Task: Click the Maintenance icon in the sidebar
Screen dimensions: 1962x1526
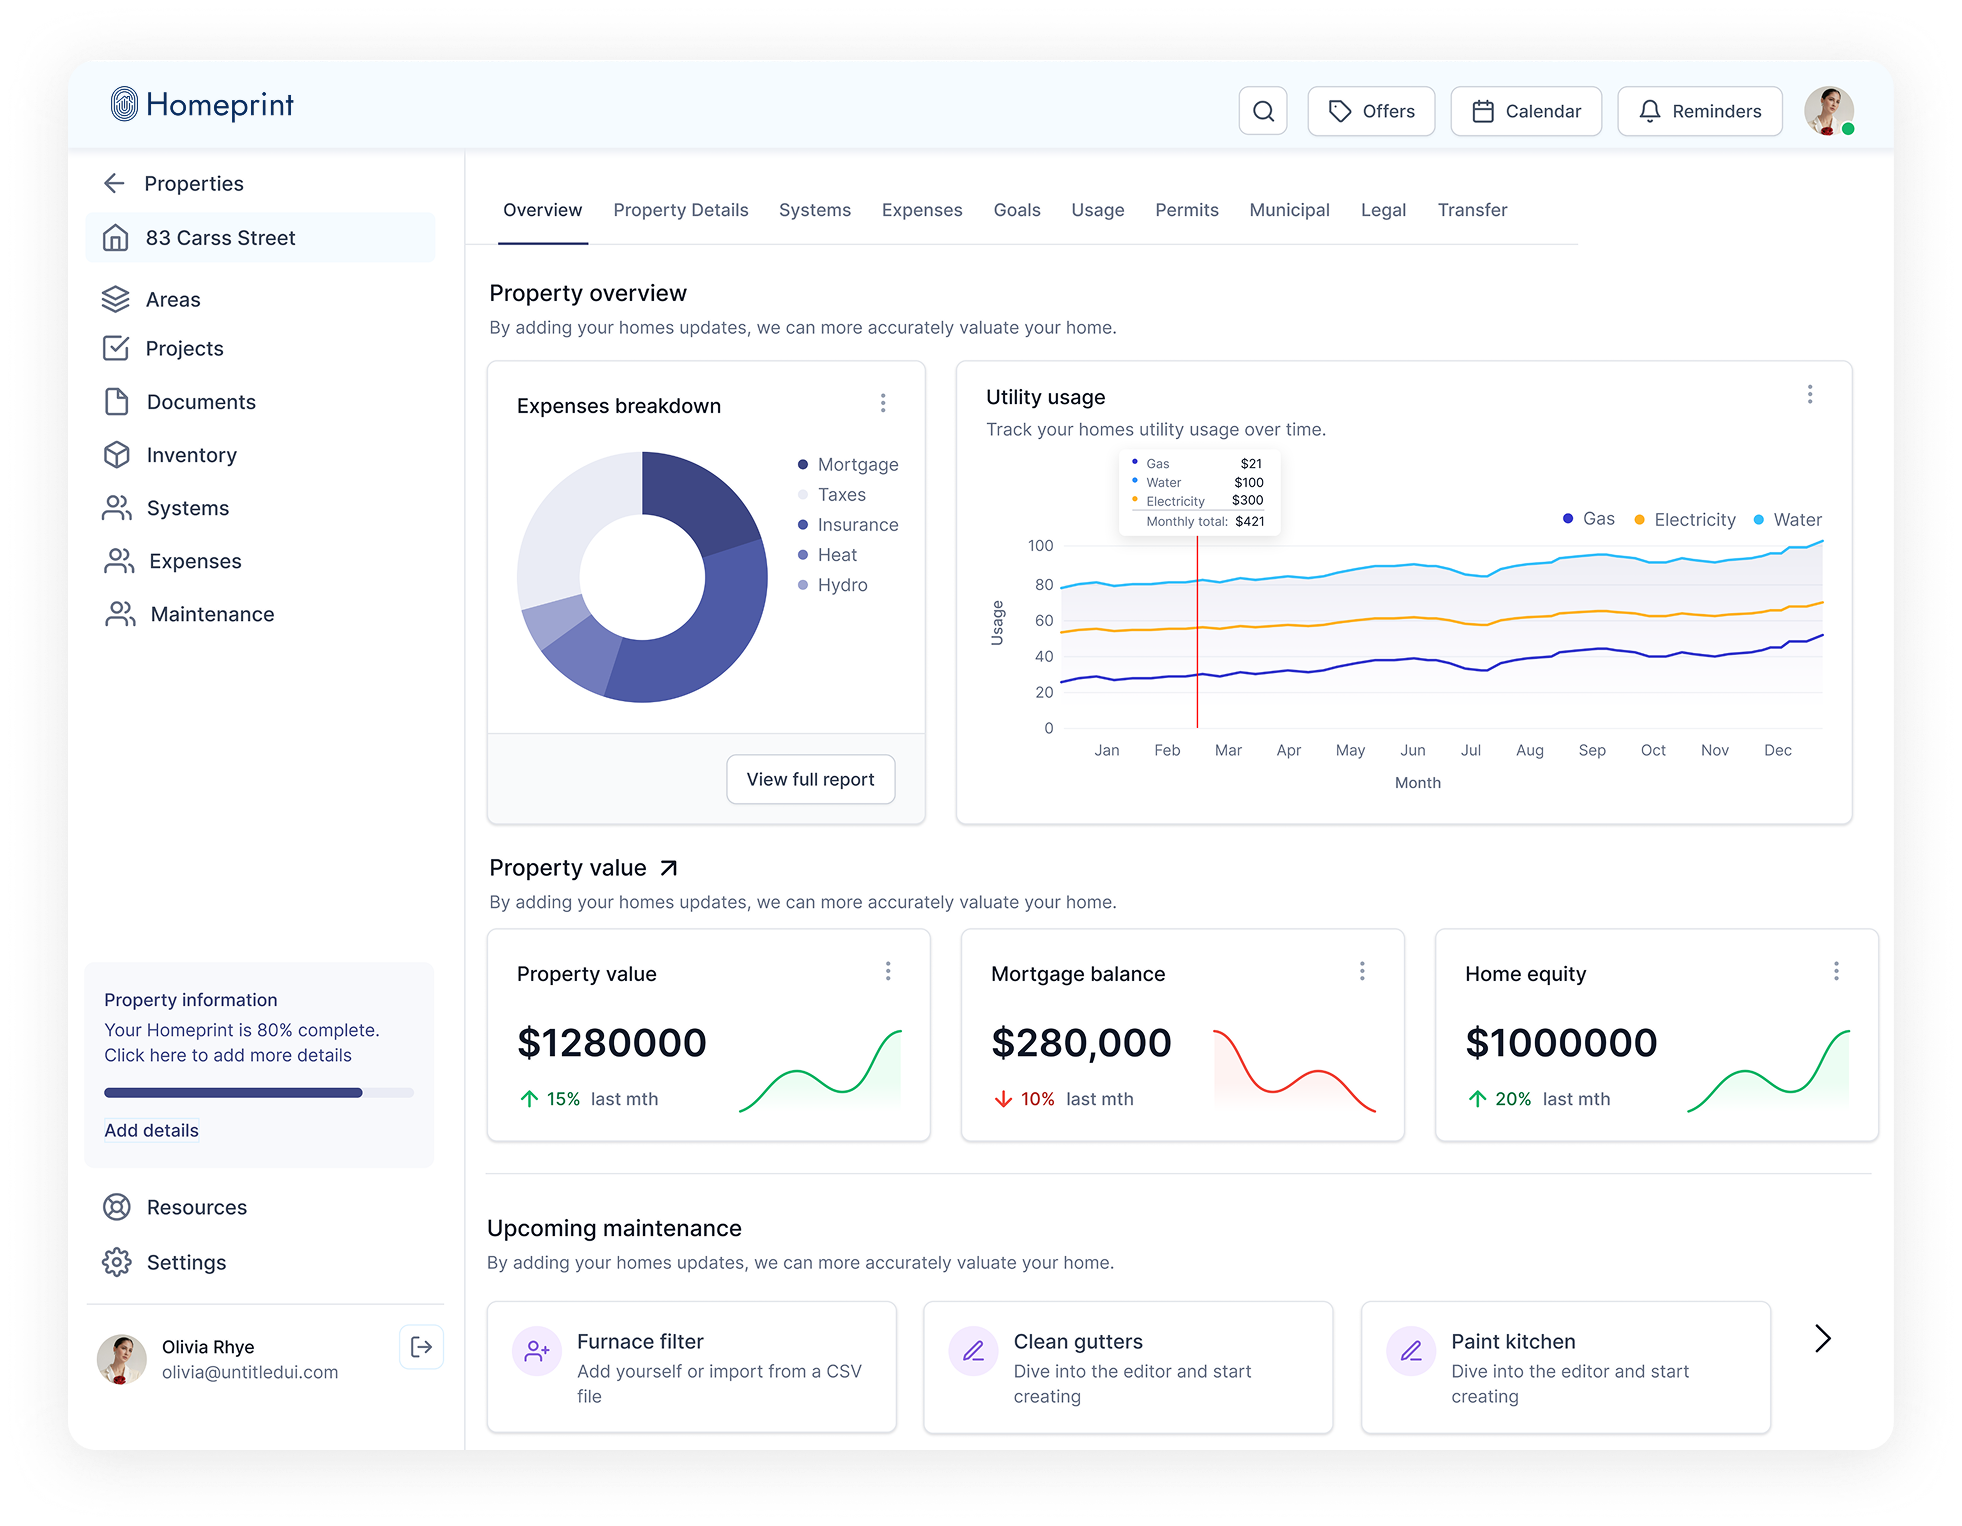Action: (119, 614)
